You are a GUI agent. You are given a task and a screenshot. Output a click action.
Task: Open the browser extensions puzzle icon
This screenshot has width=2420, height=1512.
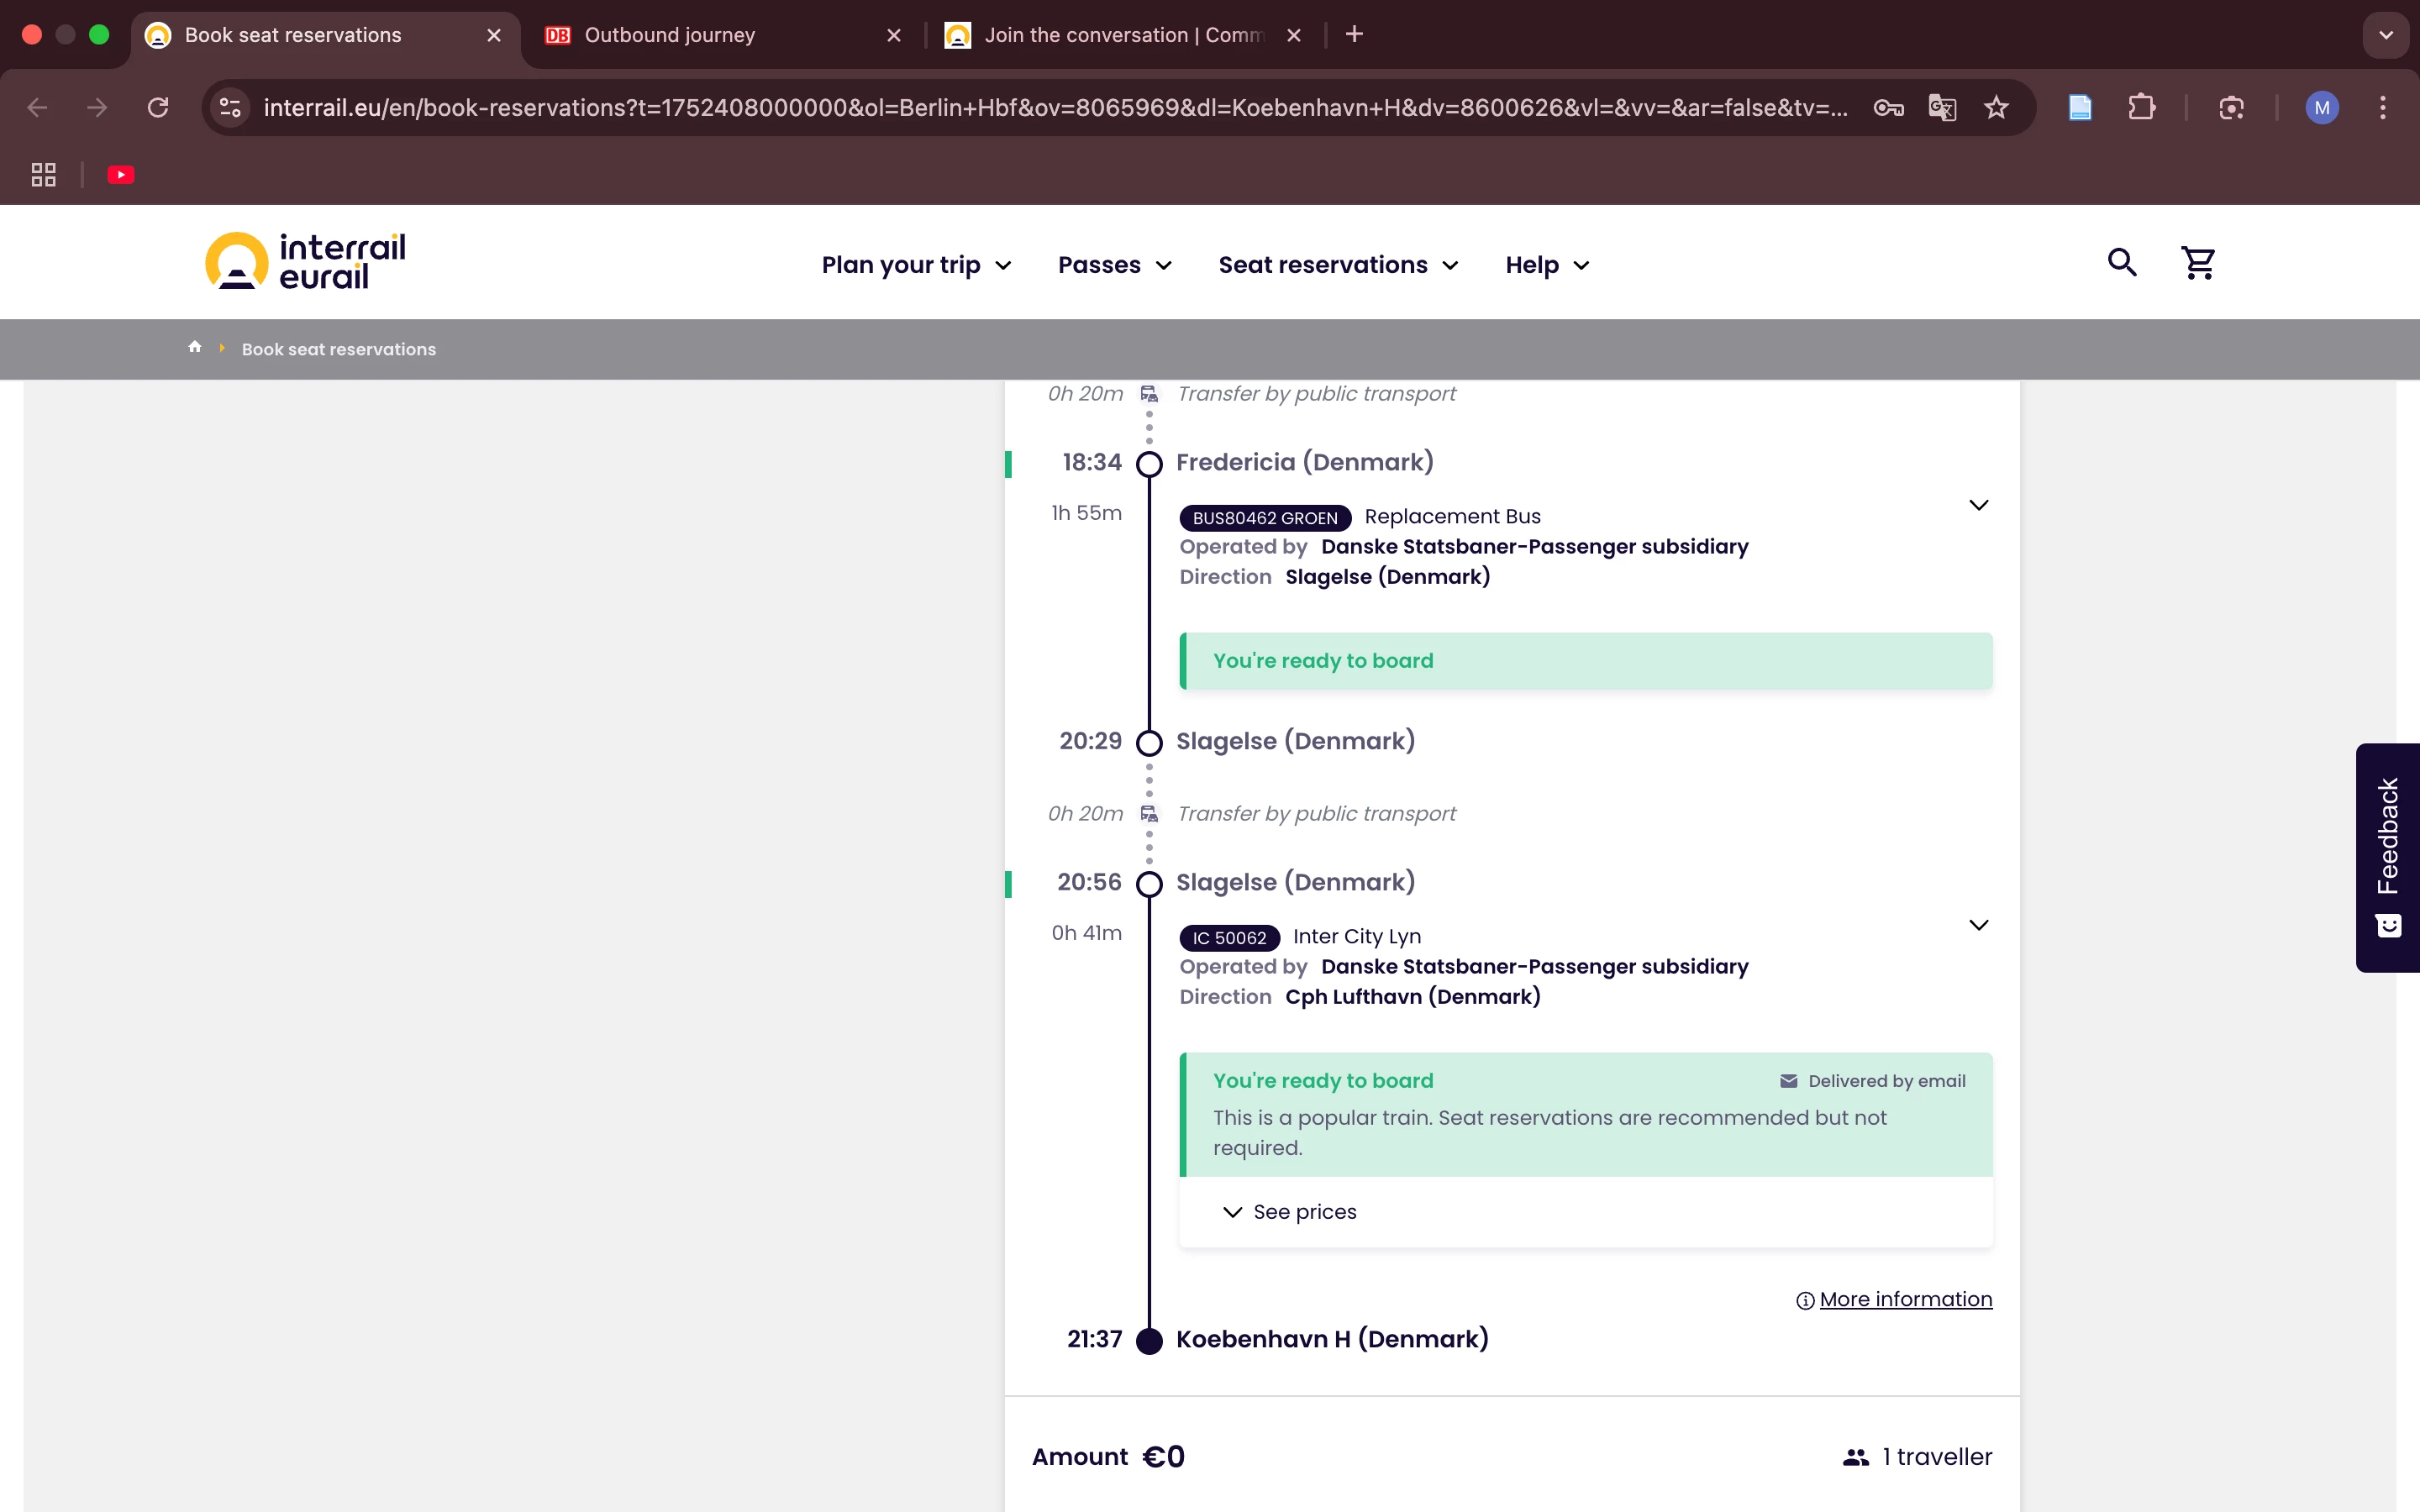pyautogui.click(x=2141, y=108)
